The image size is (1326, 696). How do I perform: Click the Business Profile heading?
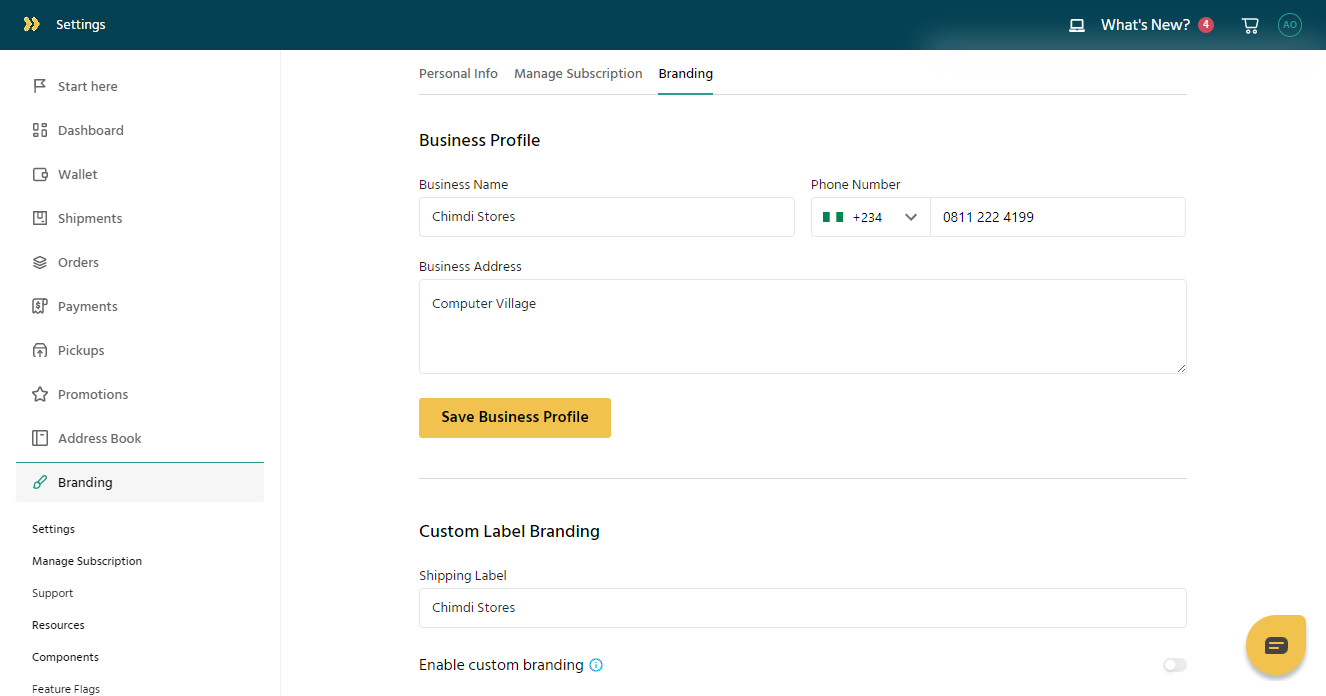(480, 140)
